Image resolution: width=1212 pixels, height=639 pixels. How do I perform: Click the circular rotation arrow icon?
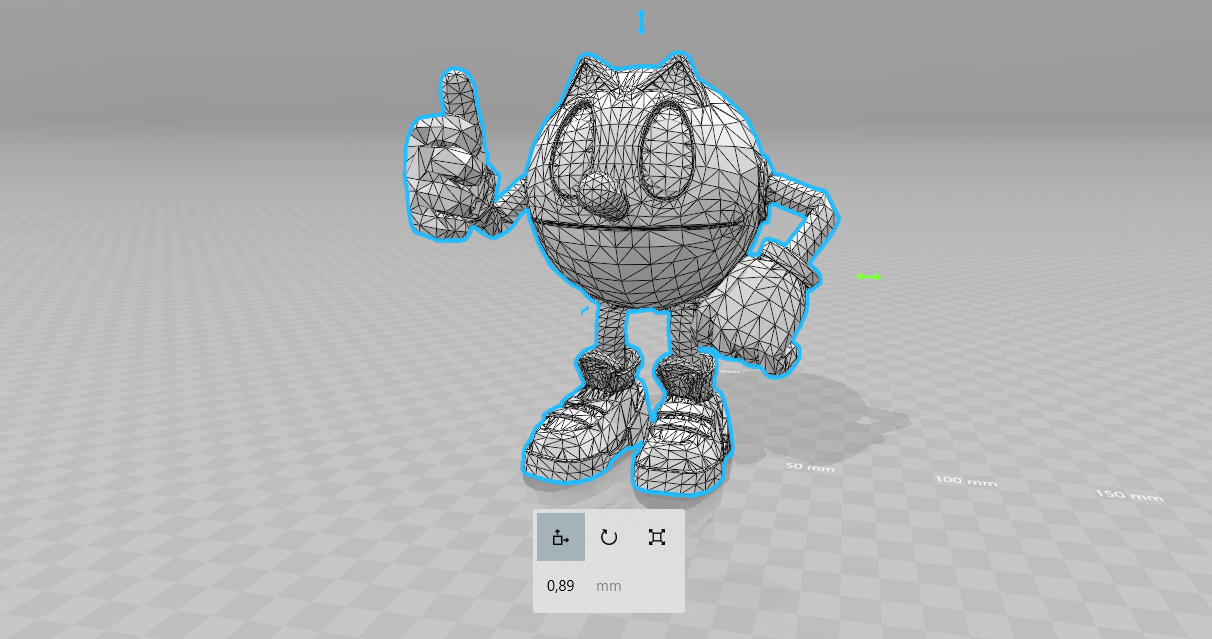pyautogui.click(x=608, y=536)
